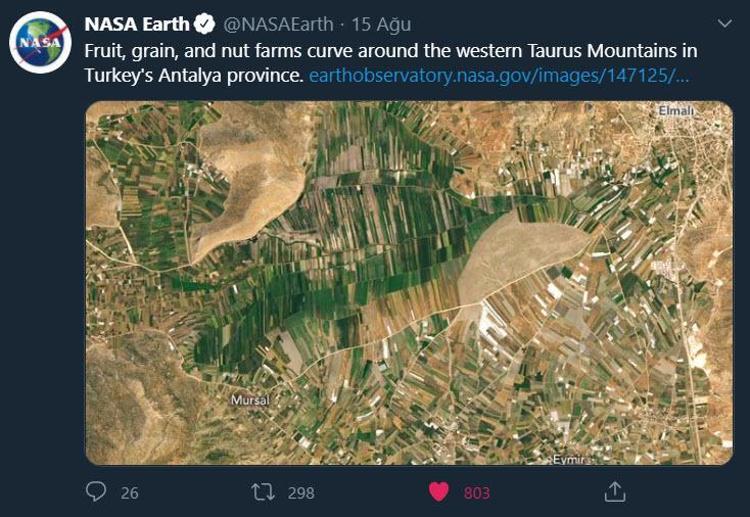The image size is (750, 517).
Task: Open the NASA Earth display name
Action: click(137, 24)
